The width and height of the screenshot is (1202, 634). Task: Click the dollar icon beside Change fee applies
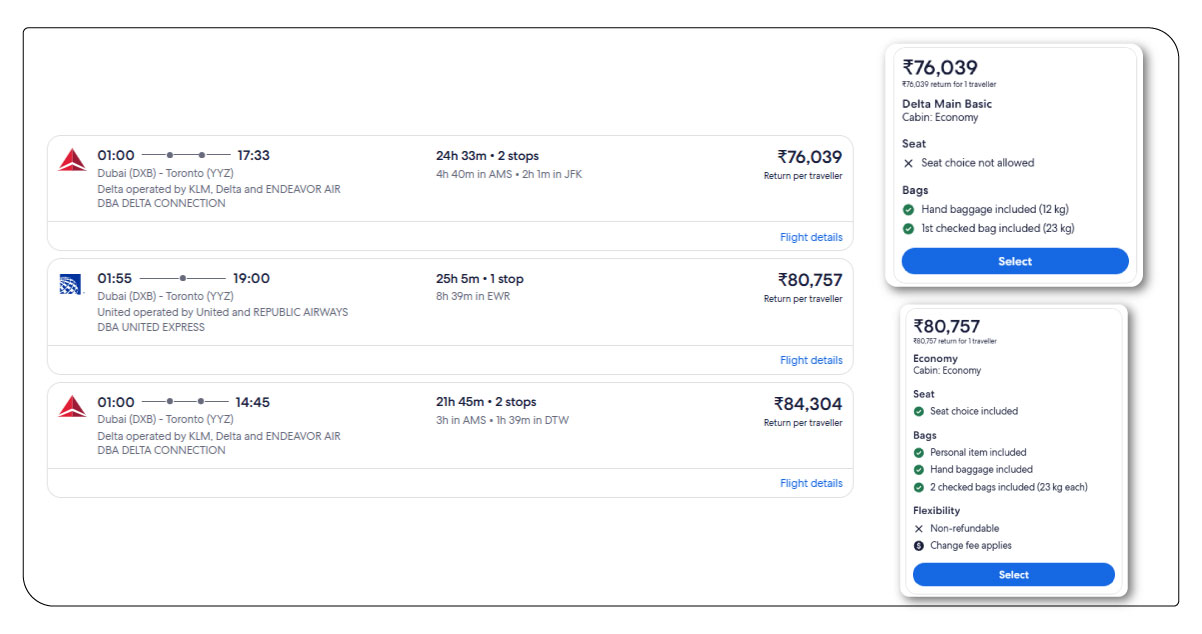click(919, 546)
